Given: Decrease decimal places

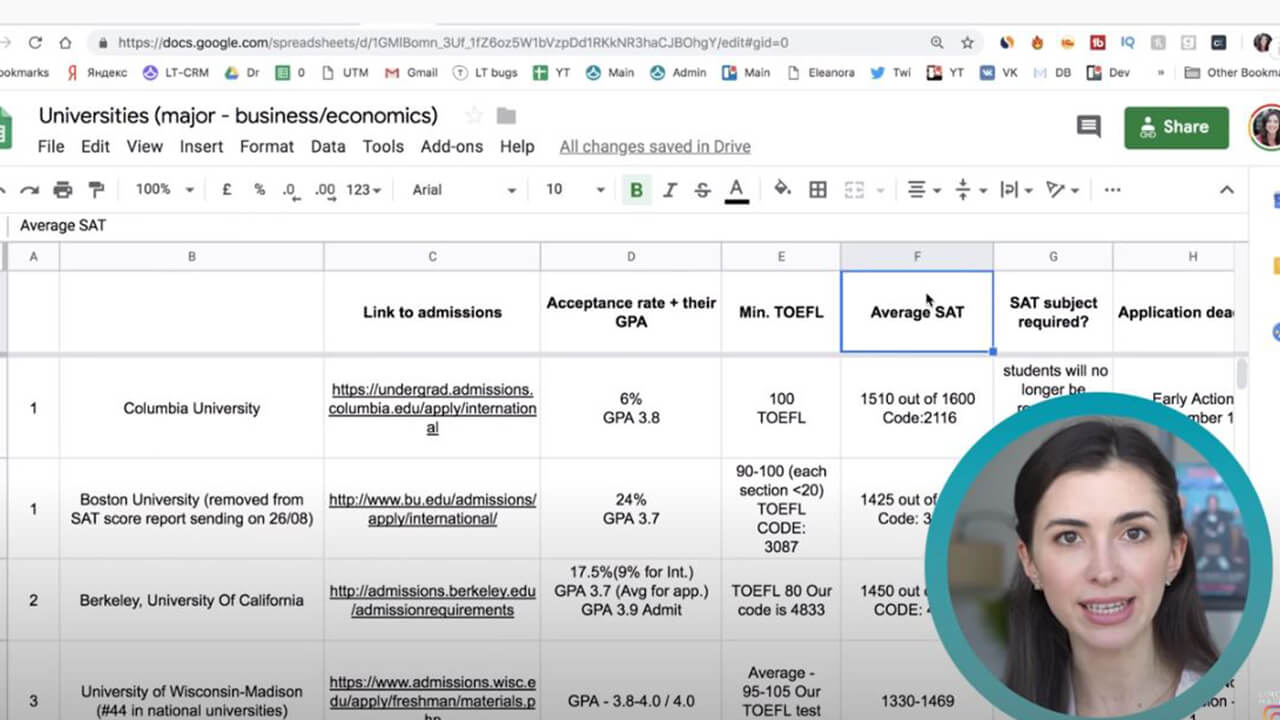Looking at the screenshot, I should click(291, 190).
